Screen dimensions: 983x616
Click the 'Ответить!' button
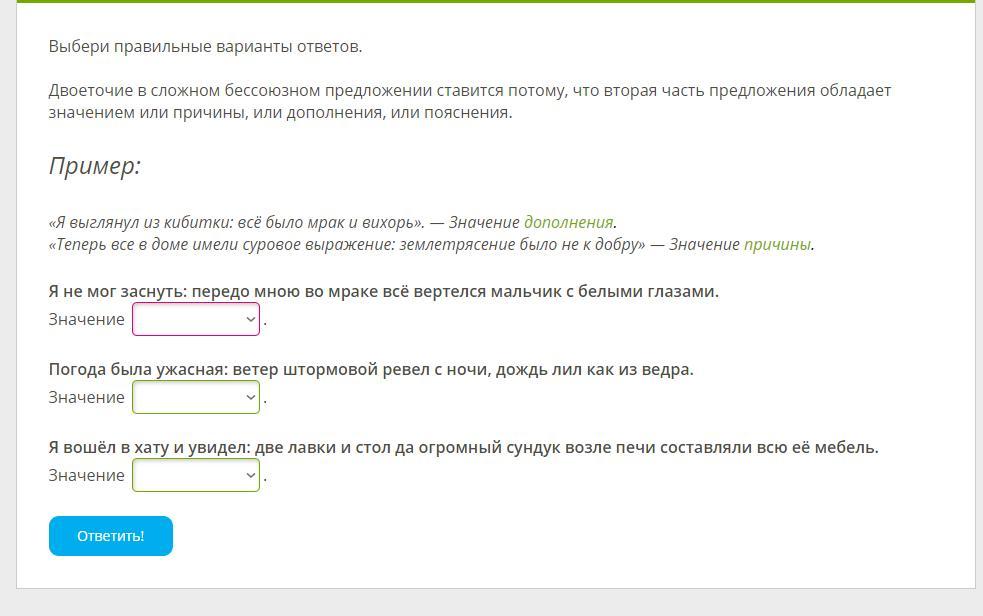pos(111,536)
